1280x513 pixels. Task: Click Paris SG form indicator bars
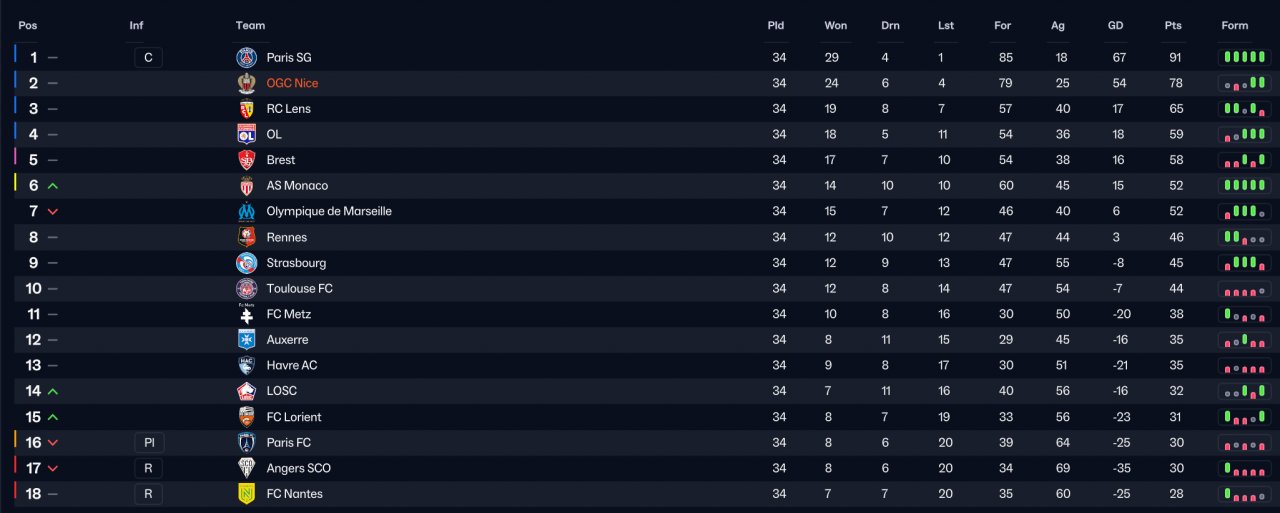pyautogui.click(x=1244, y=58)
